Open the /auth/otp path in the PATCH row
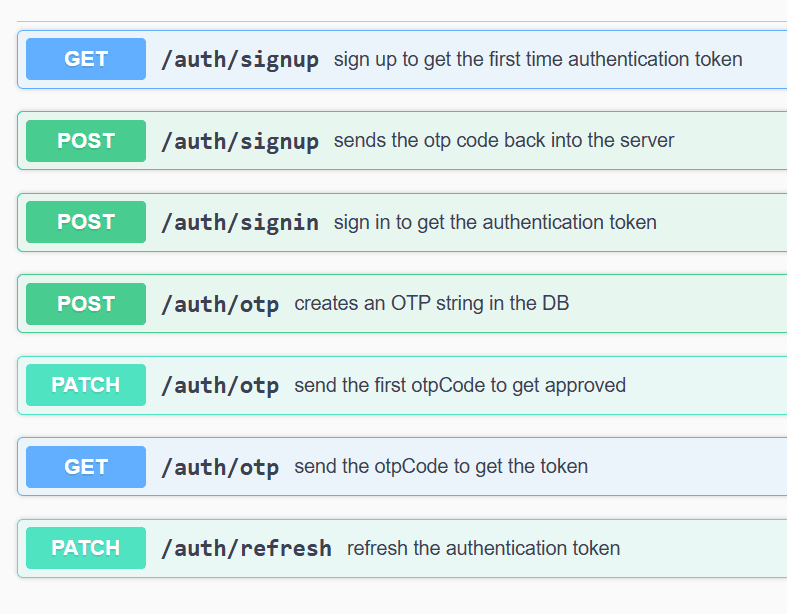The width and height of the screenshot is (787, 614). tap(220, 385)
